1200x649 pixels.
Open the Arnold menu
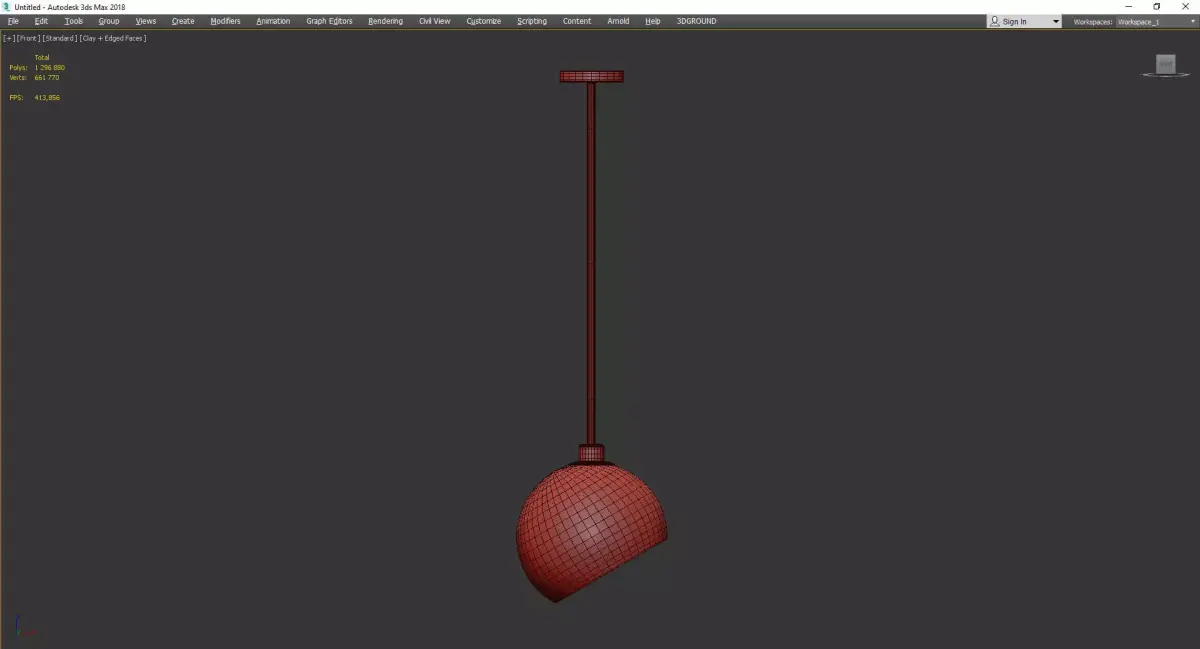(x=618, y=20)
